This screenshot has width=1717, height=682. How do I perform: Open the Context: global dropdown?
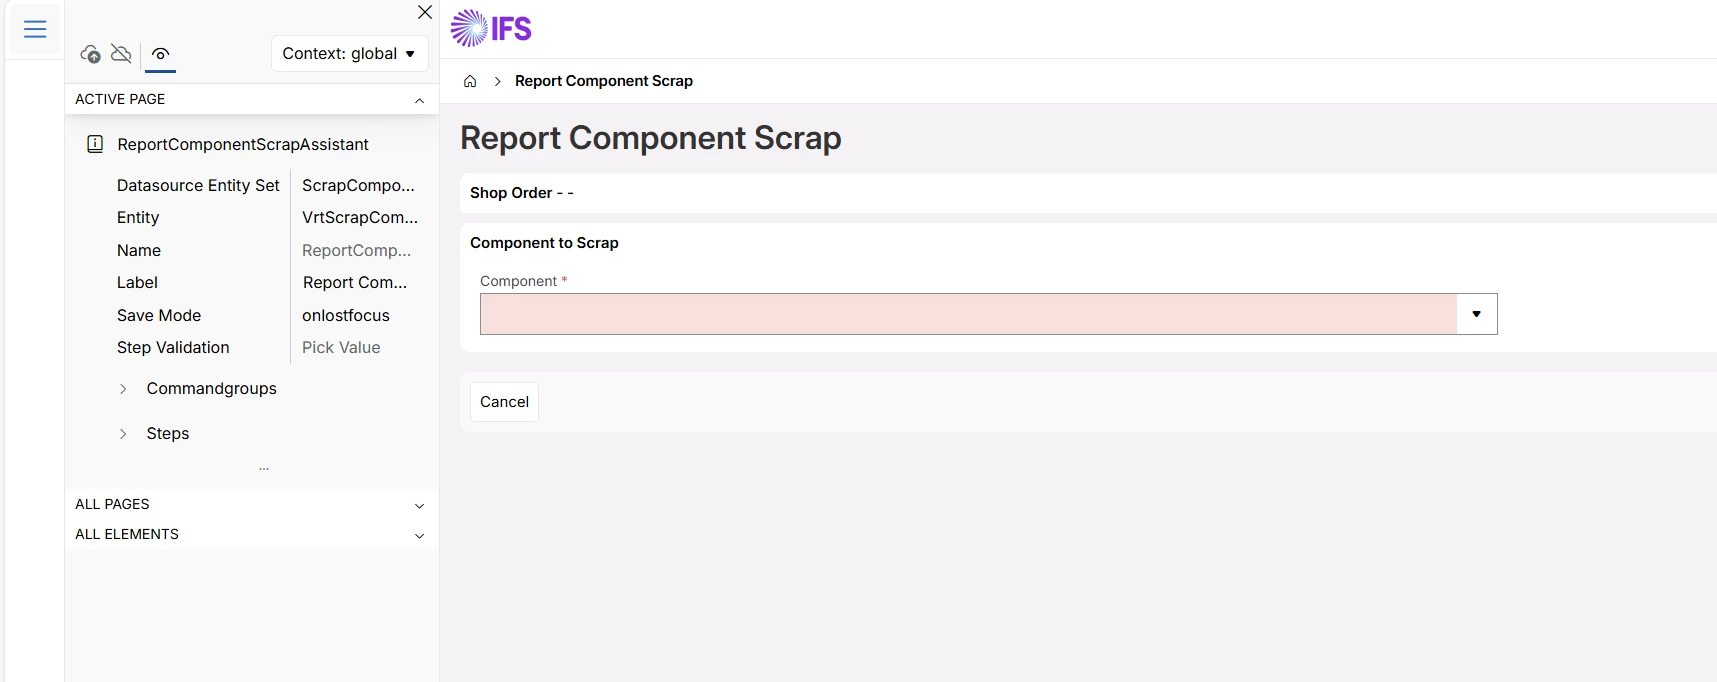(x=349, y=54)
